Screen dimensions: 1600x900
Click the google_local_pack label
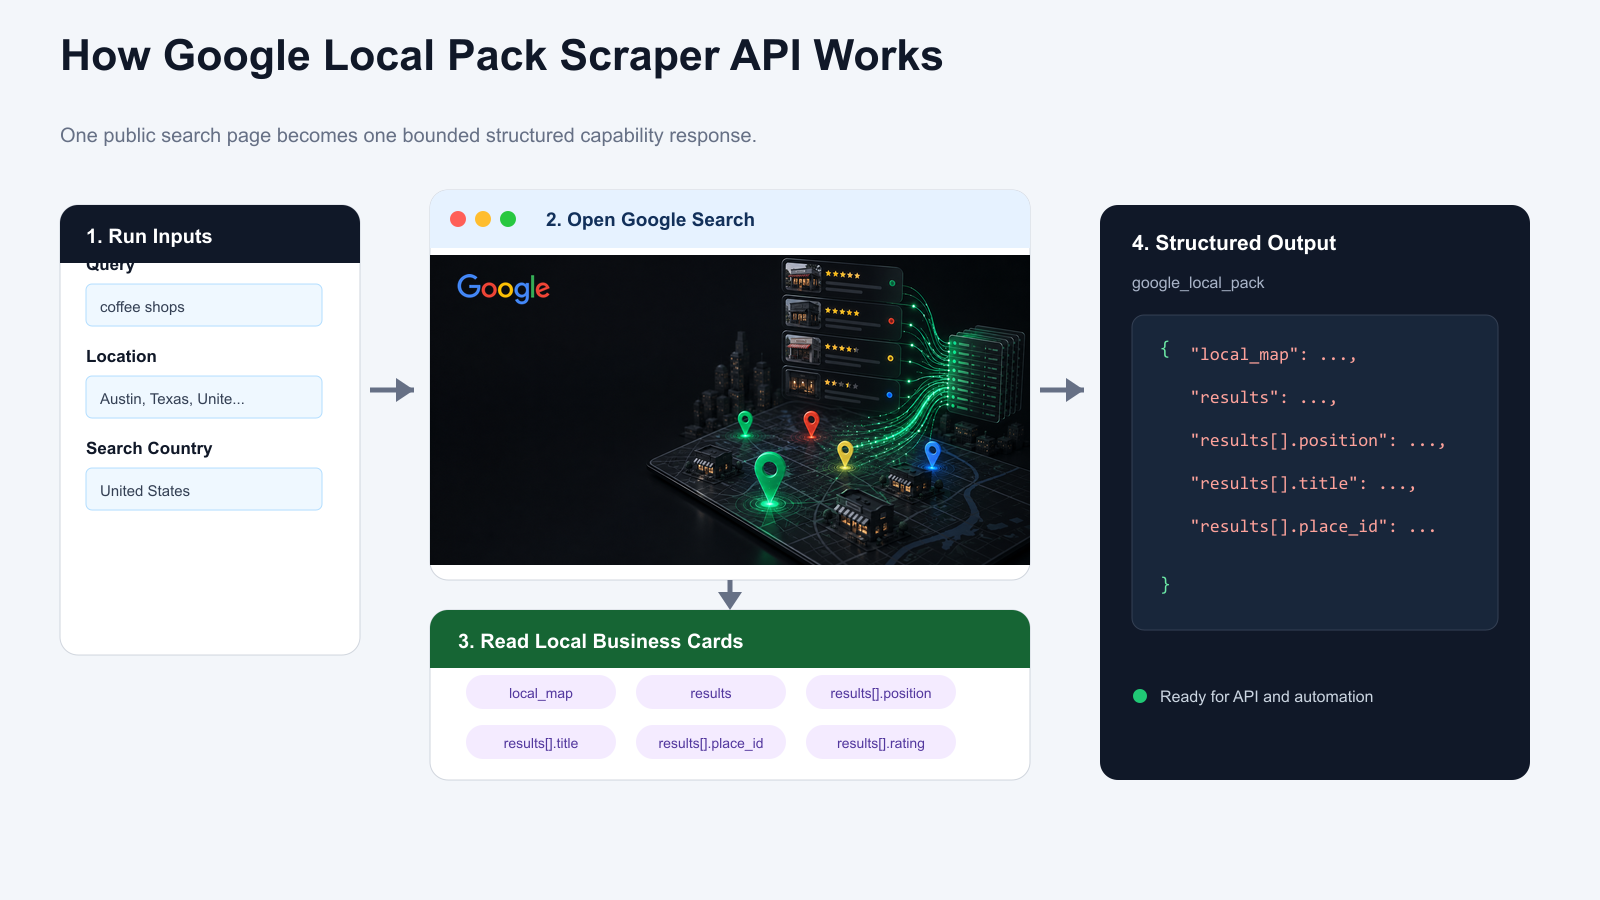[1198, 283]
